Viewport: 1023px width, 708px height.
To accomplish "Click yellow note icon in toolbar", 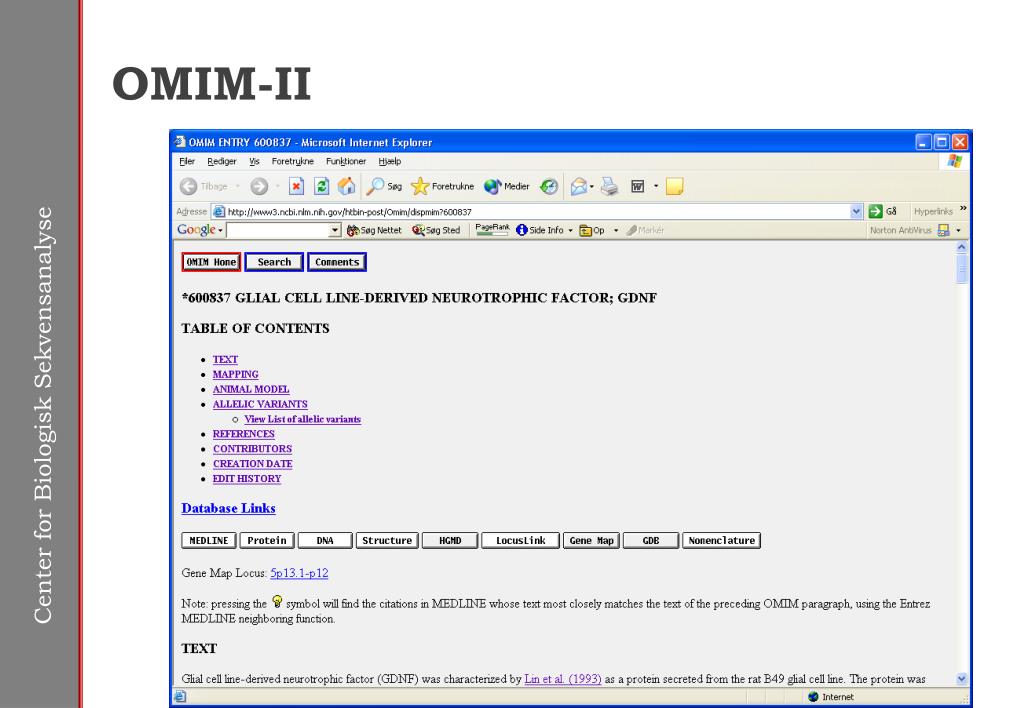I will pyautogui.click(x=675, y=187).
